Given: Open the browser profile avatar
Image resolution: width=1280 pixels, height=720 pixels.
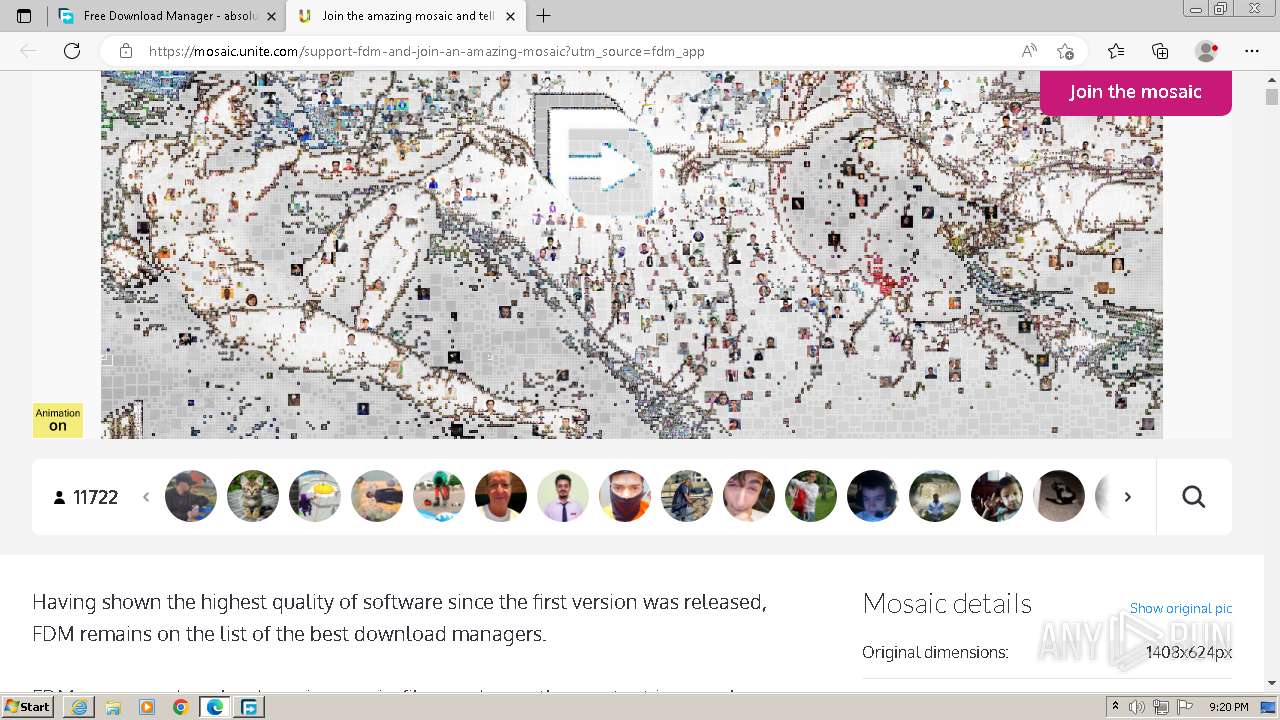Looking at the screenshot, I should pyautogui.click(x=1206, y=51).
